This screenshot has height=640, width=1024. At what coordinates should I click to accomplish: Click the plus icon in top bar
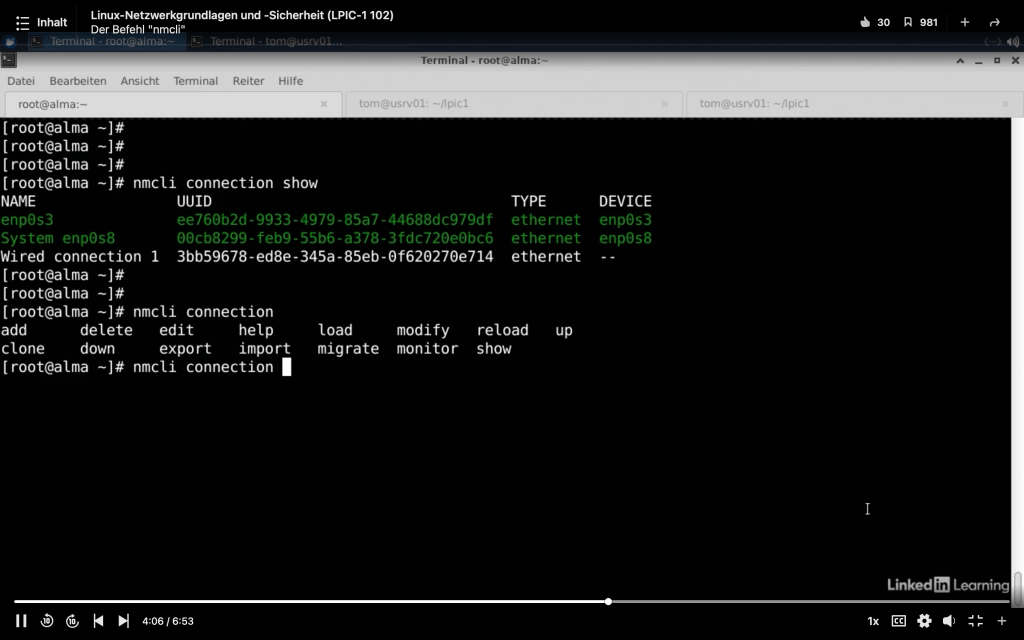965,22
